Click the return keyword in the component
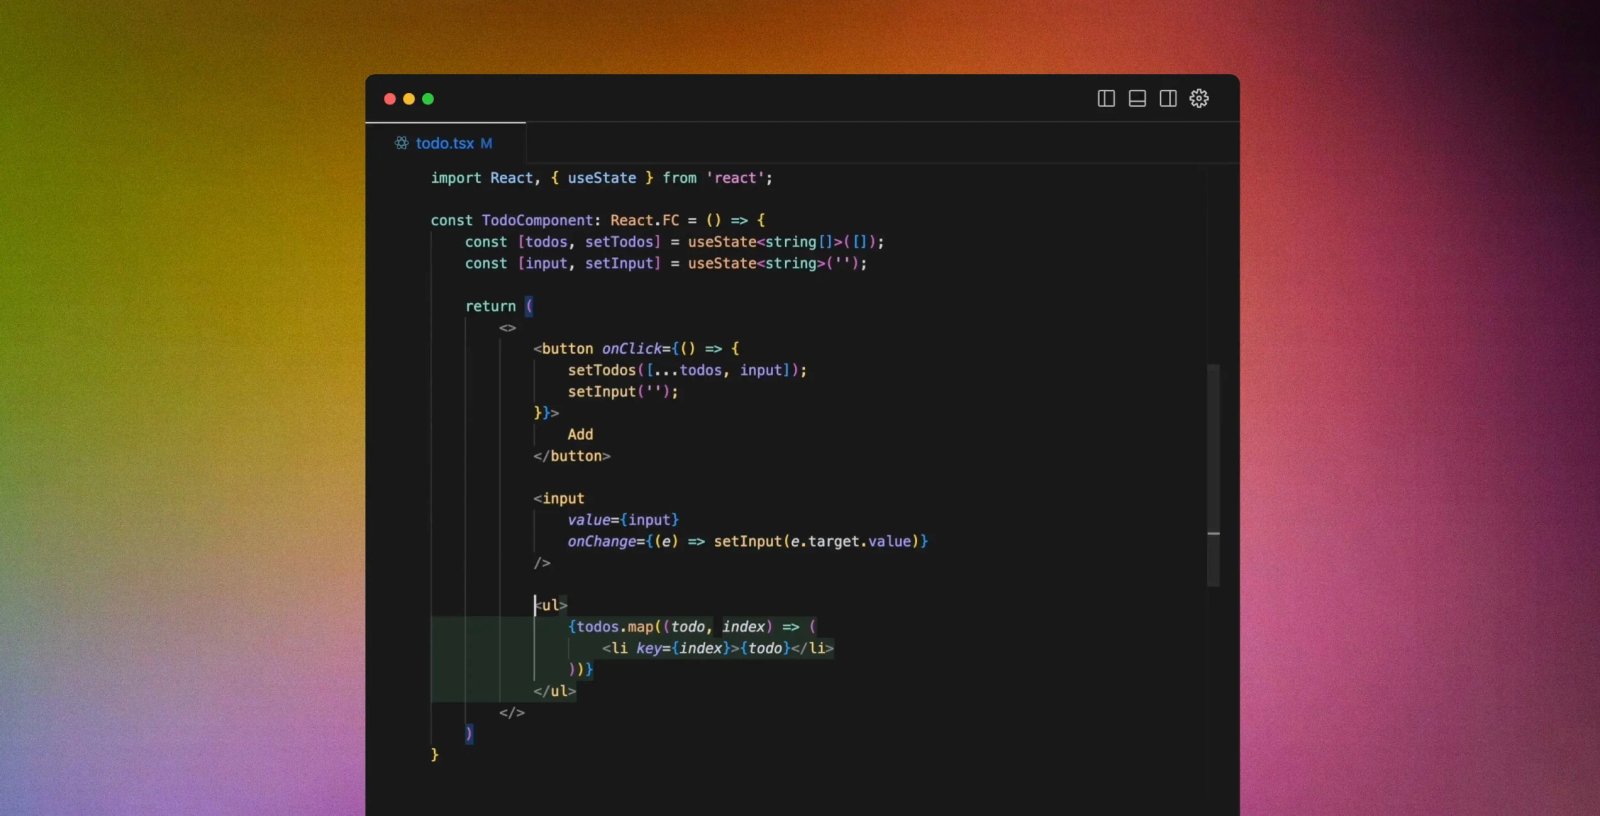The image size is (1600, 816). pyautogui.click(x=490, y=306)
